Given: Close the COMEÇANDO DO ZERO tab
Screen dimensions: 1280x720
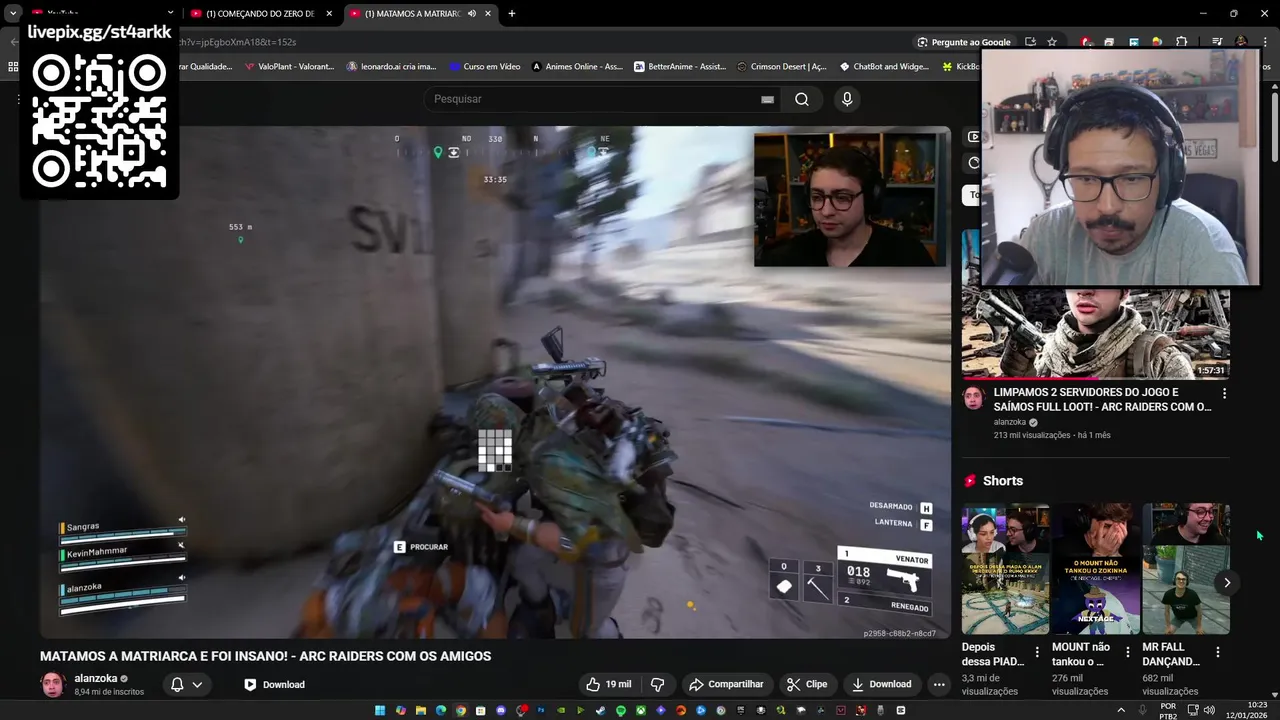Looking at the screenshot, I should click(x=329, y=14).
